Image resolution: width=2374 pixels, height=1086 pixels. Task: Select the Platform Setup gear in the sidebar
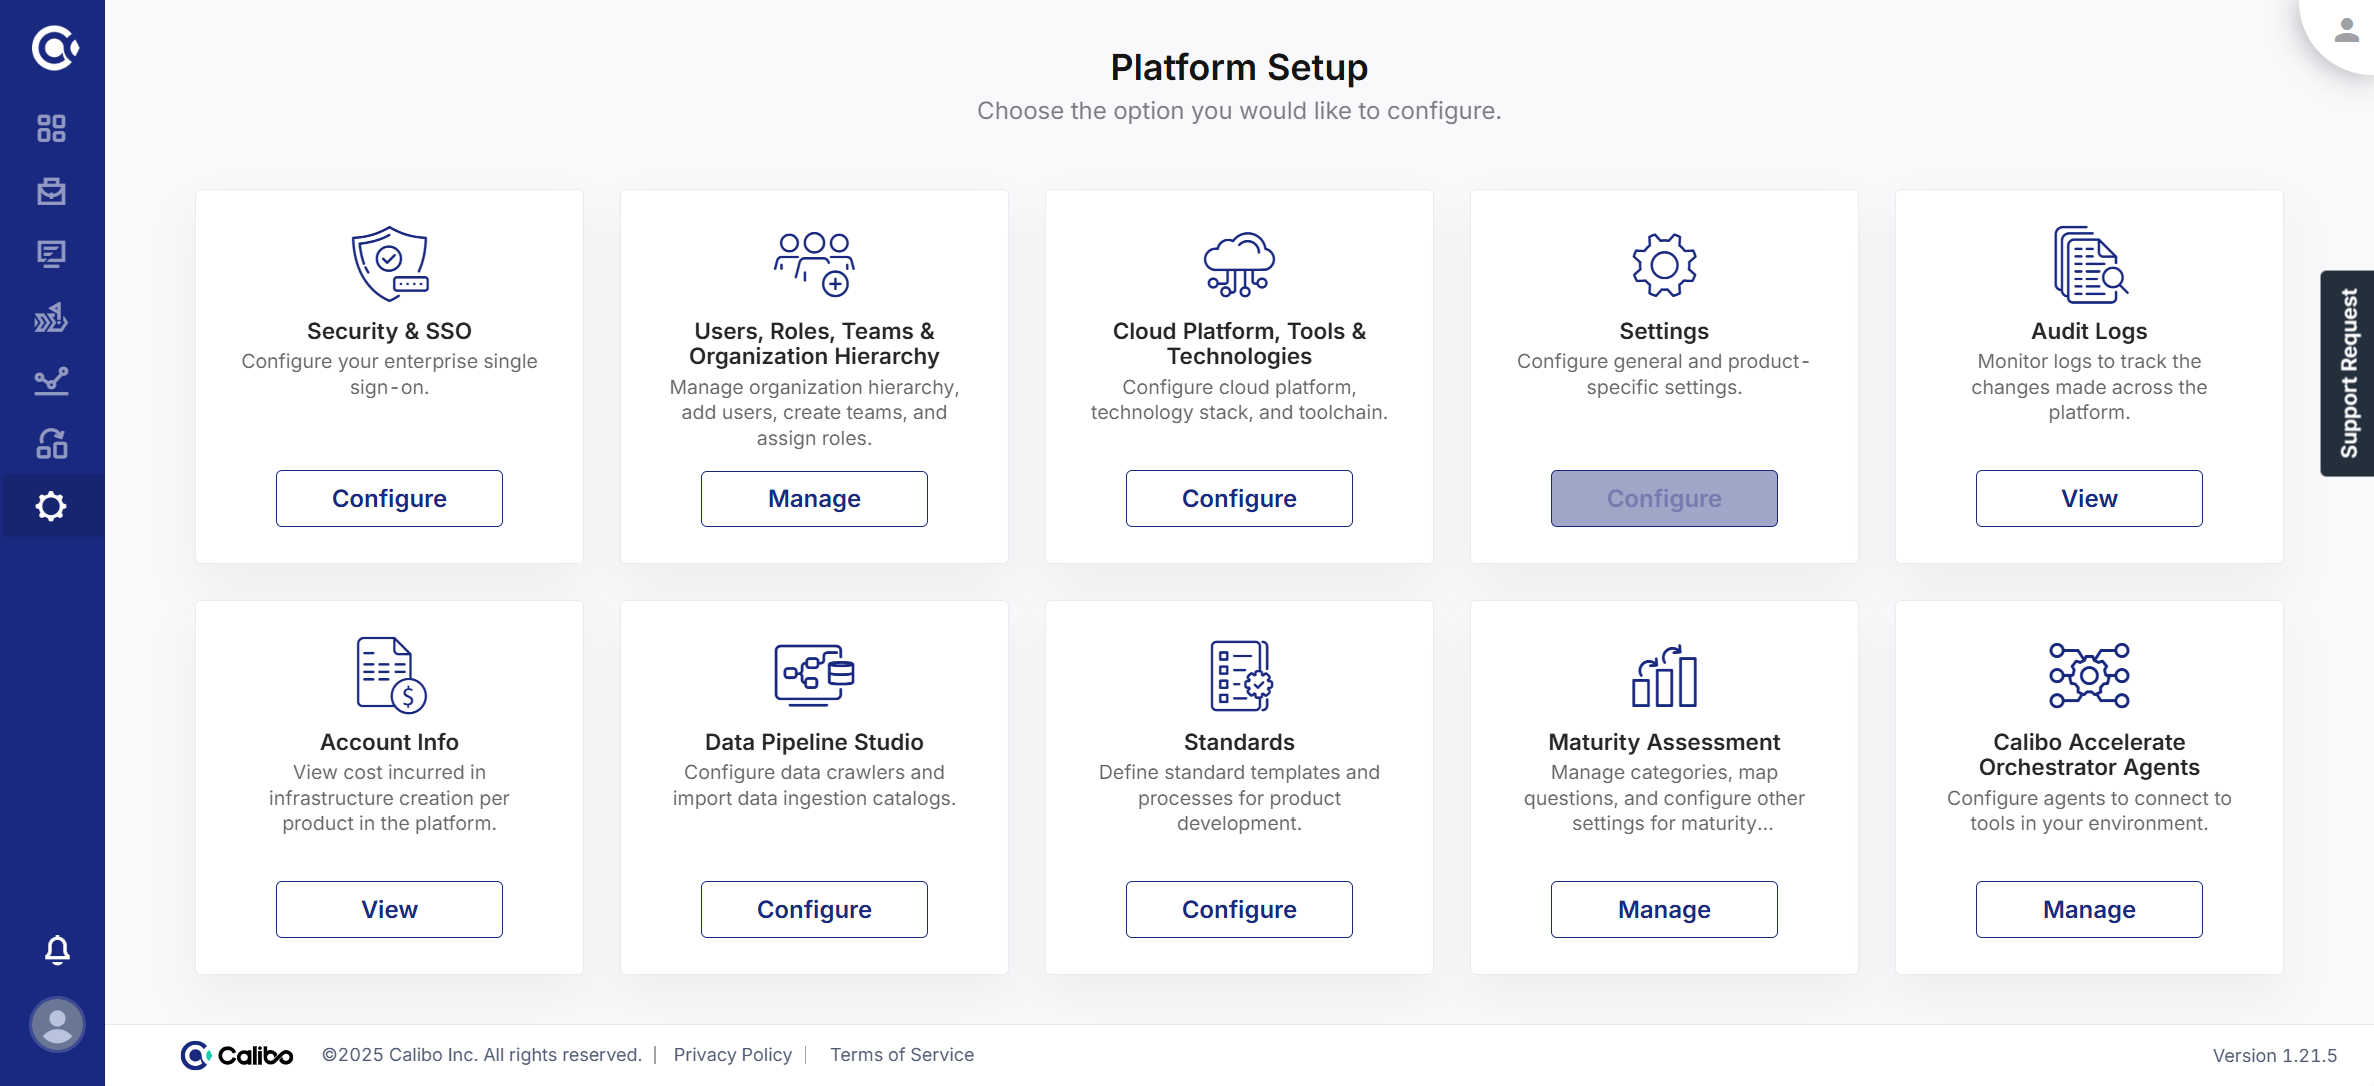tap(51, 506)
